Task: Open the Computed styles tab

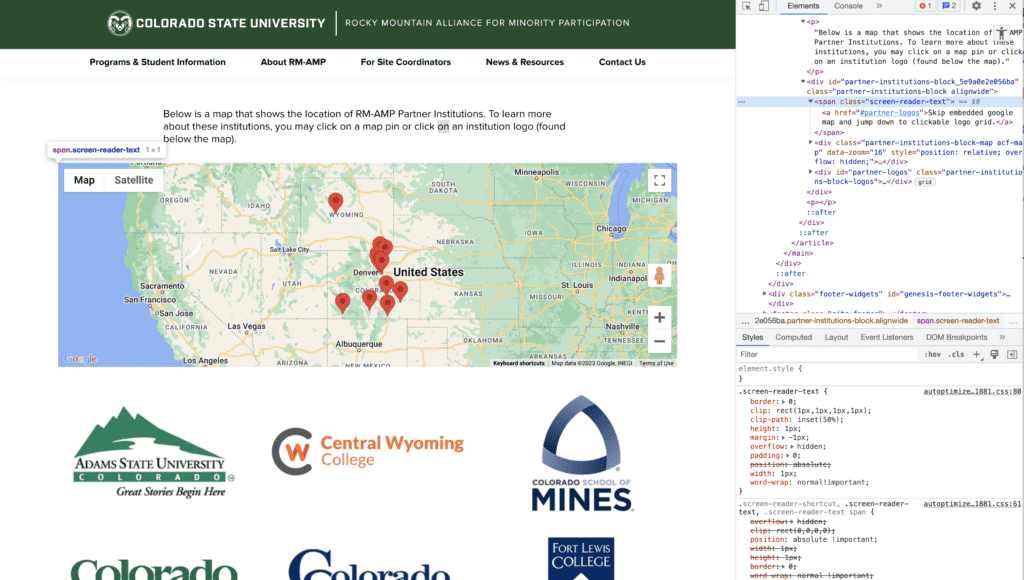Action: [x=794, y=337]
